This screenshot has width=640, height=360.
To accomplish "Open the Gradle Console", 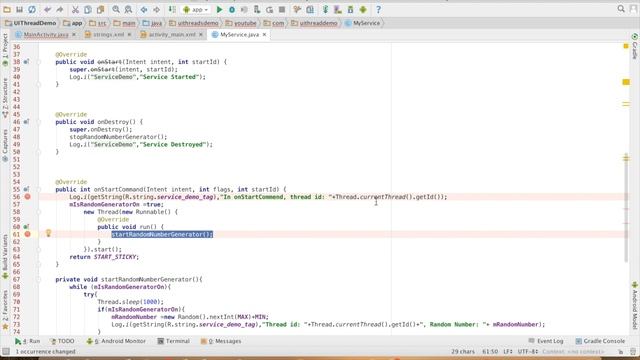I will point(600,341).
